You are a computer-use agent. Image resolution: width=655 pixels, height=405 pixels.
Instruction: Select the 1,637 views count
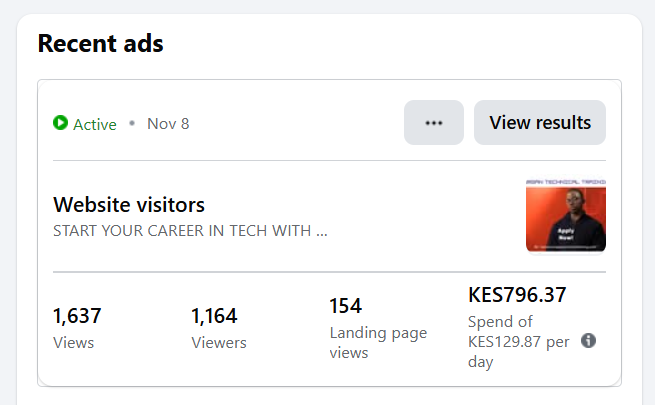[x=77, y=316]
